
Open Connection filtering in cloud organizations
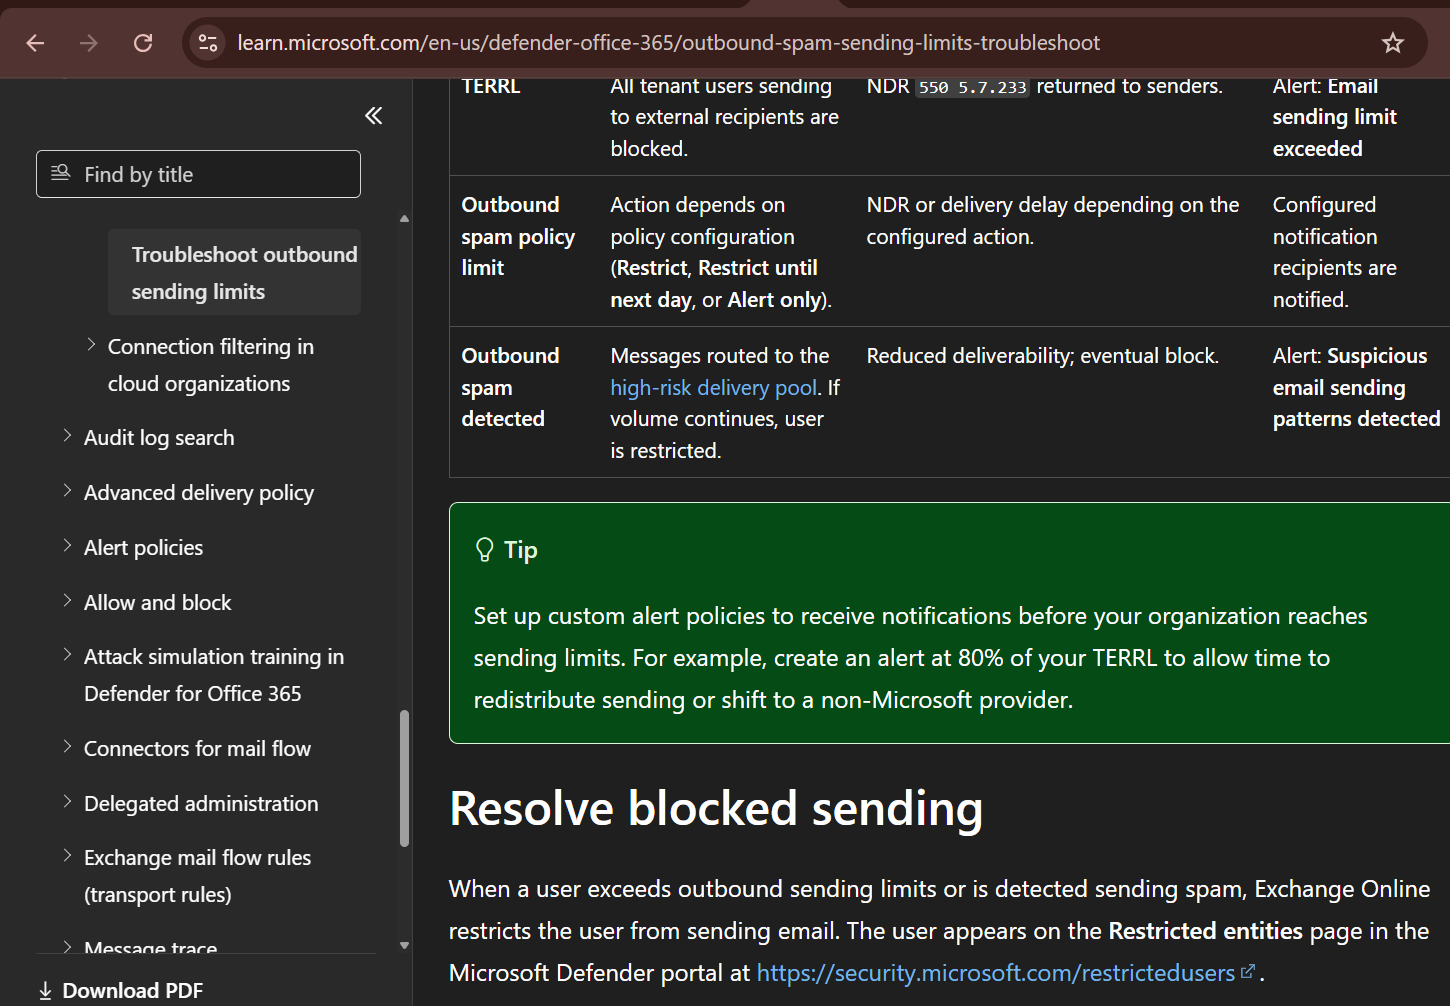pos(211,365)
